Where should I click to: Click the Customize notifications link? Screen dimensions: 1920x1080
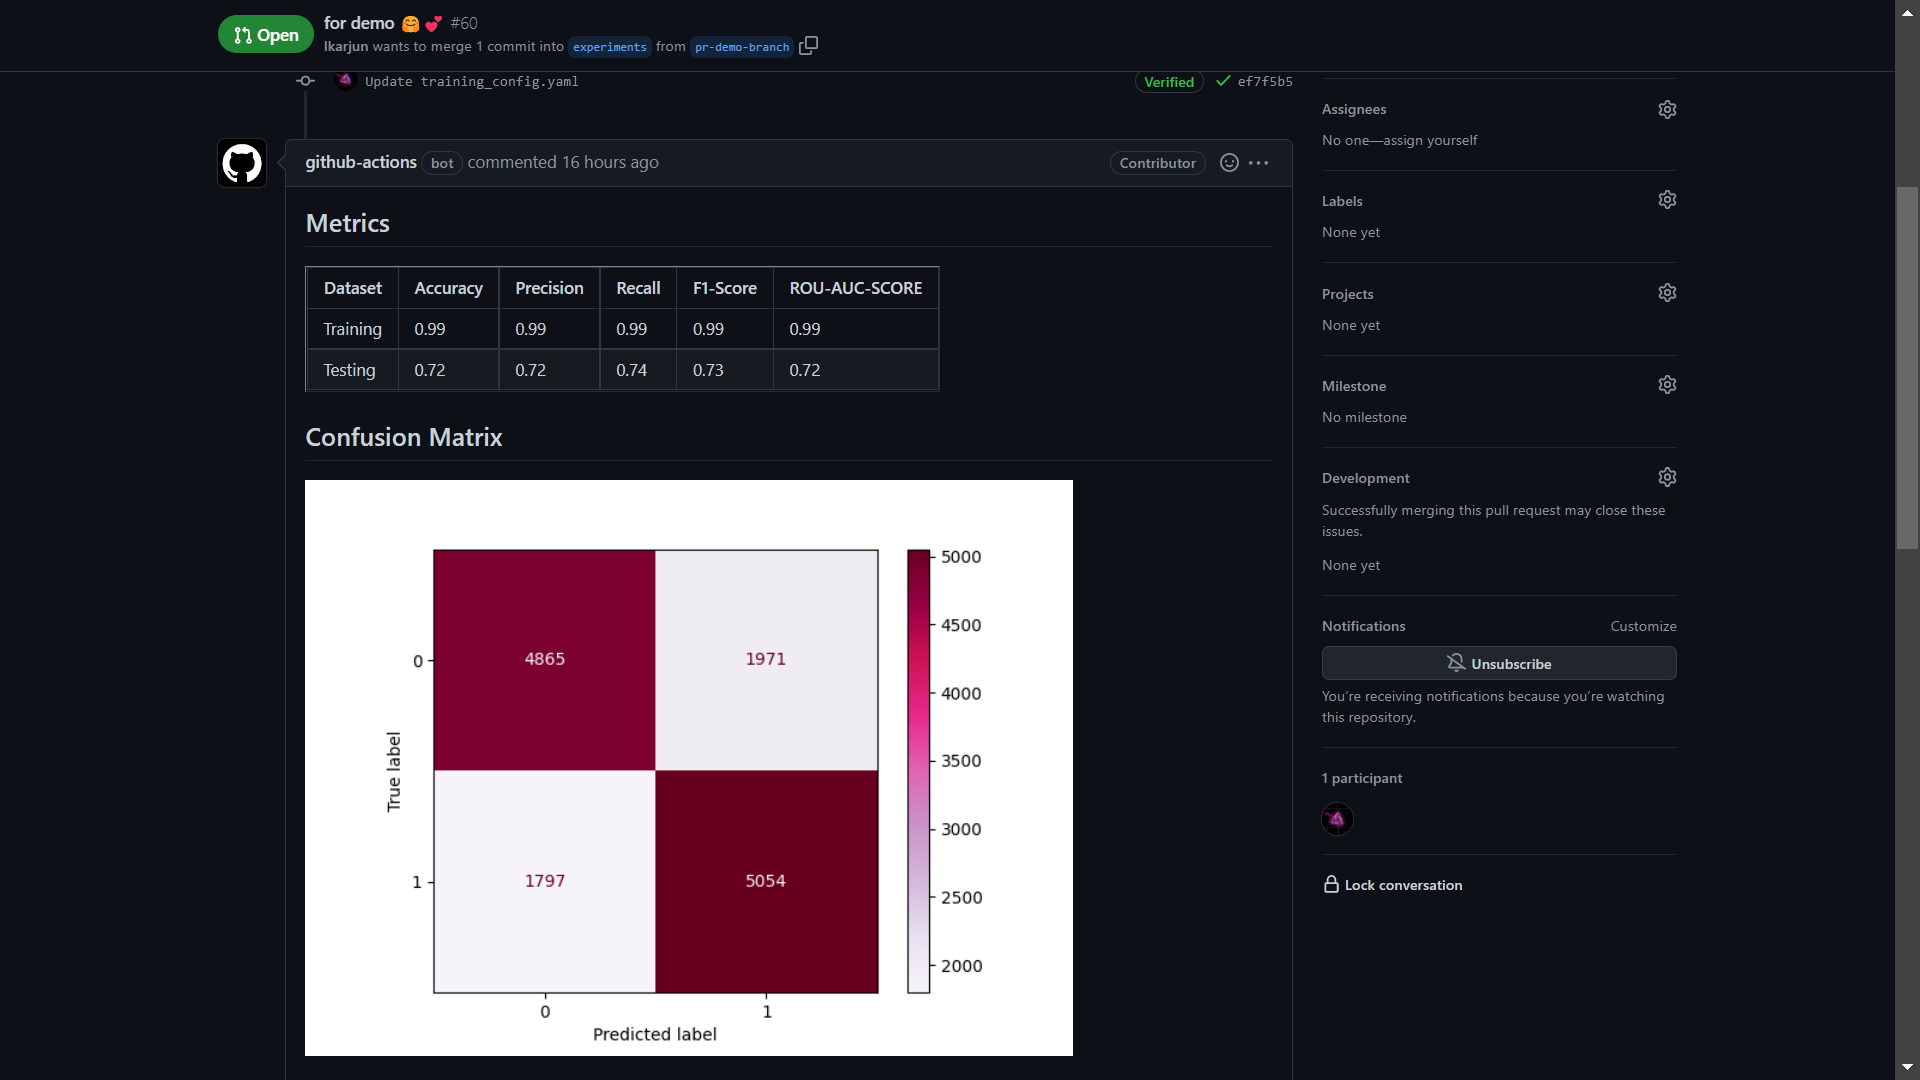pos(1643,625)
